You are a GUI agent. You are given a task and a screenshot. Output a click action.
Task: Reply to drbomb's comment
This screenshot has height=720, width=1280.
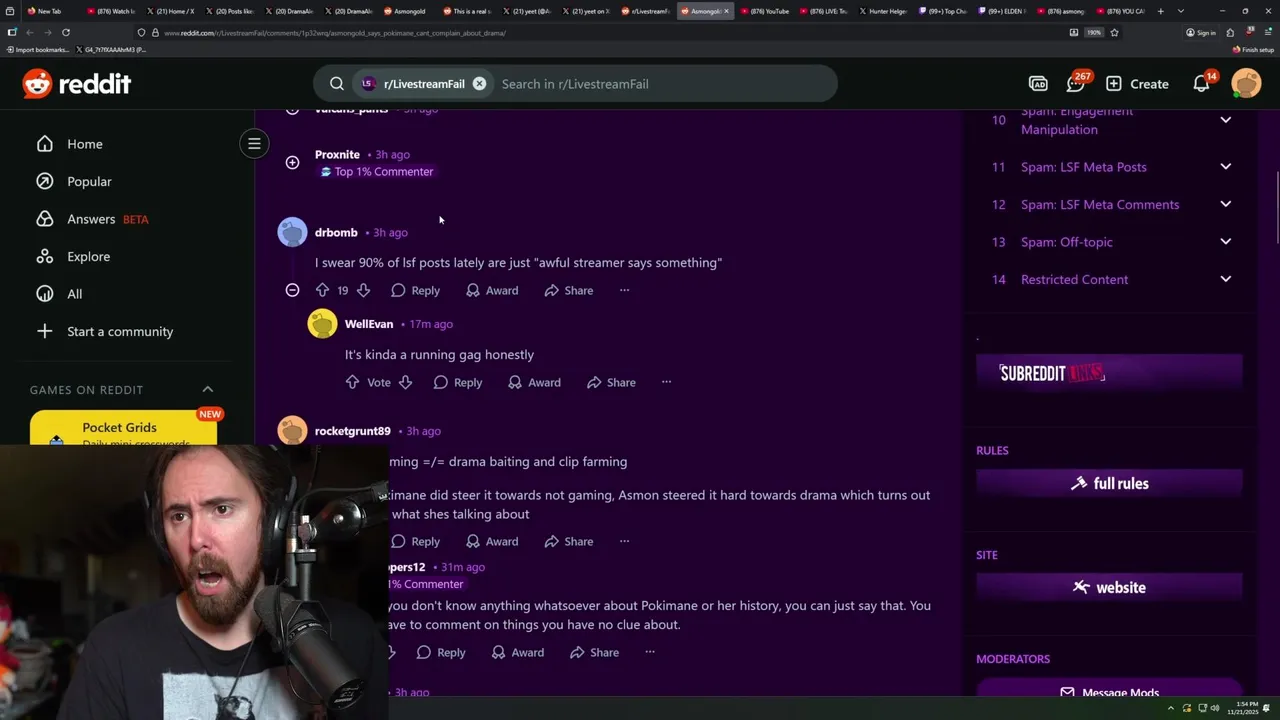click(415, 290)
